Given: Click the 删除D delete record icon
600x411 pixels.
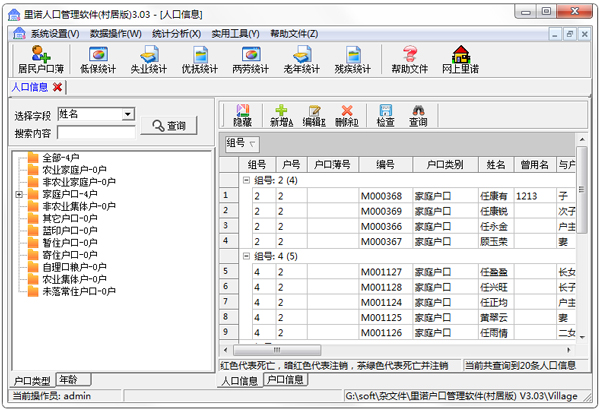Looking at the screenshot, I should click(347, 116).
